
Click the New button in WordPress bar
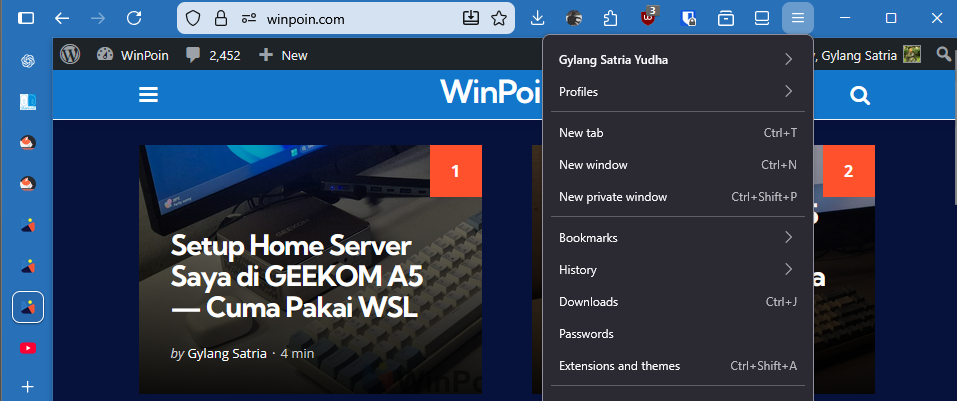point(283,55)
